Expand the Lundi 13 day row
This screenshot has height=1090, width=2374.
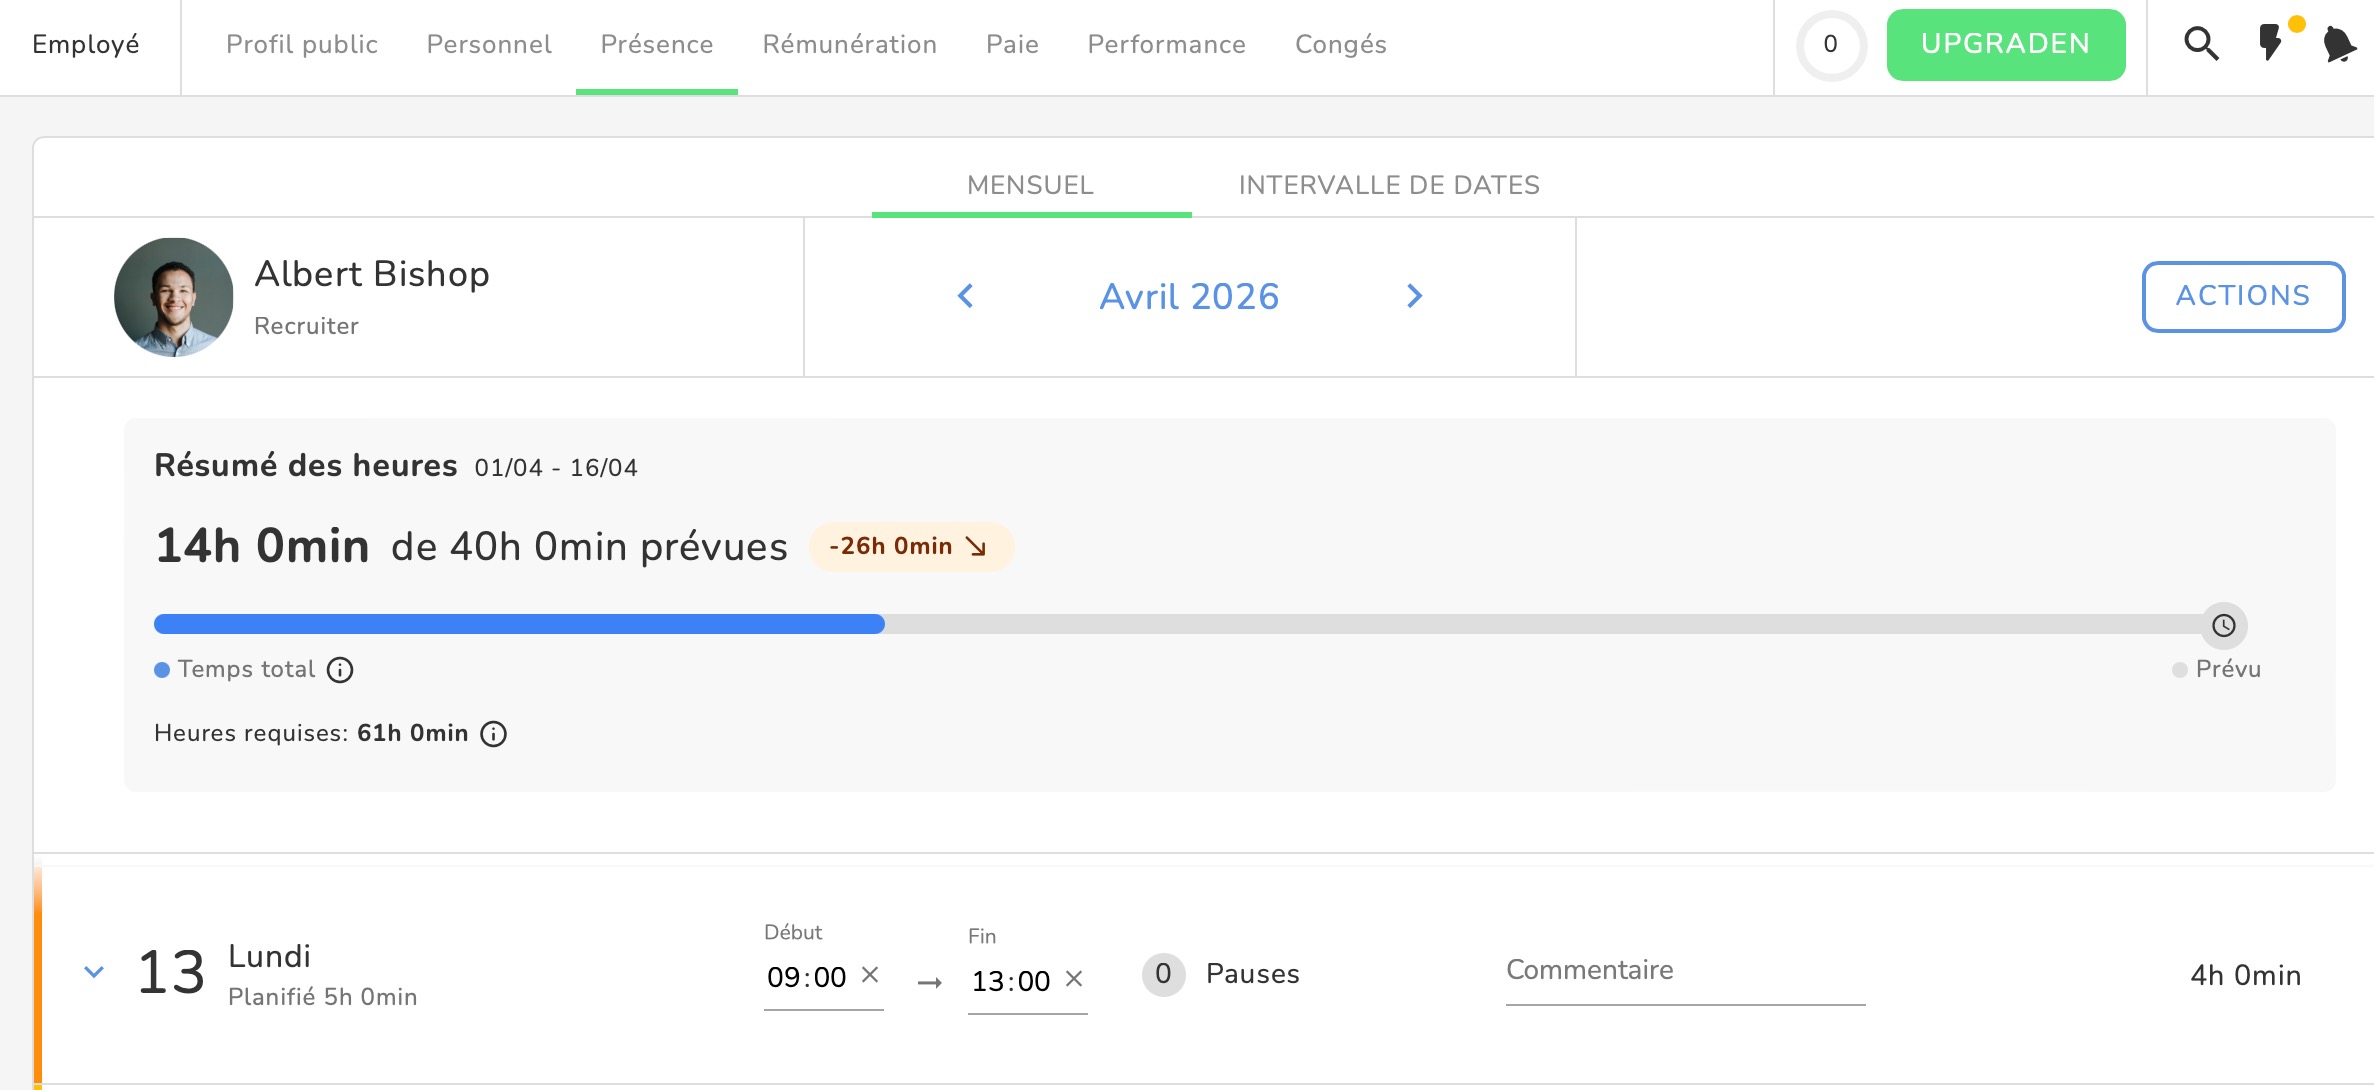(94, 972)
